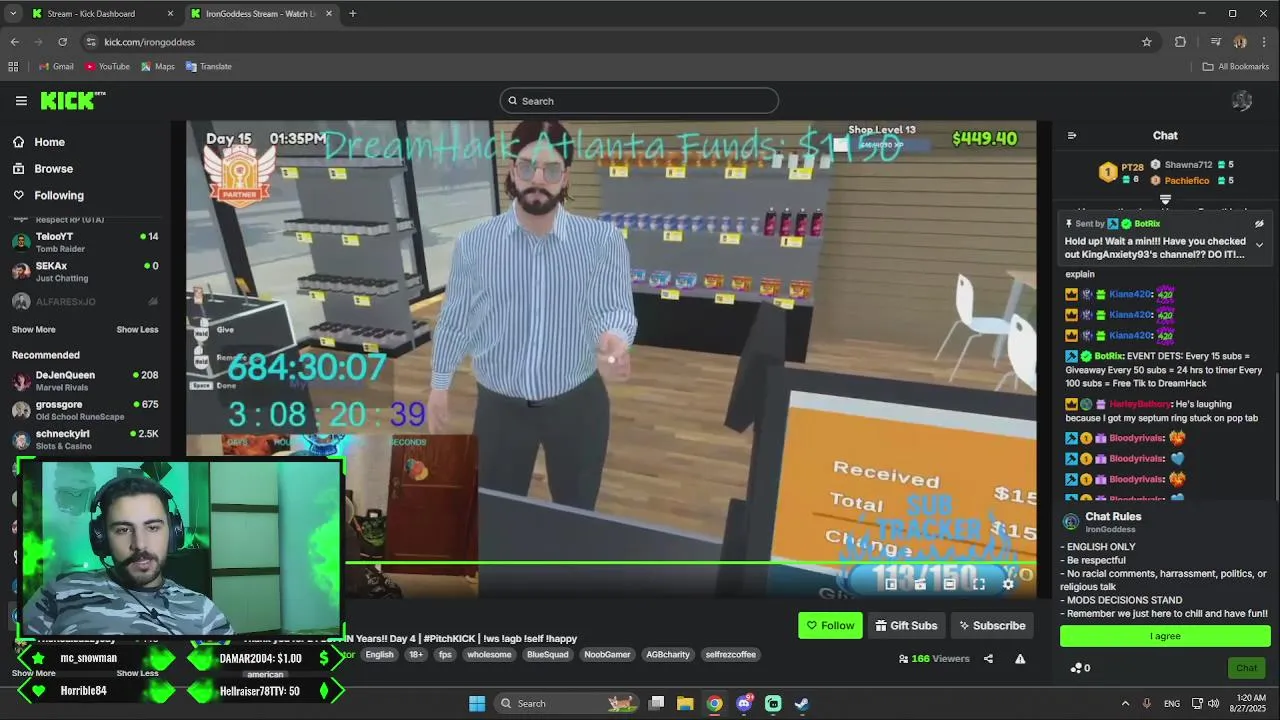Click the Gift Subs button
1280x720 pixels.
pos(906,626)
